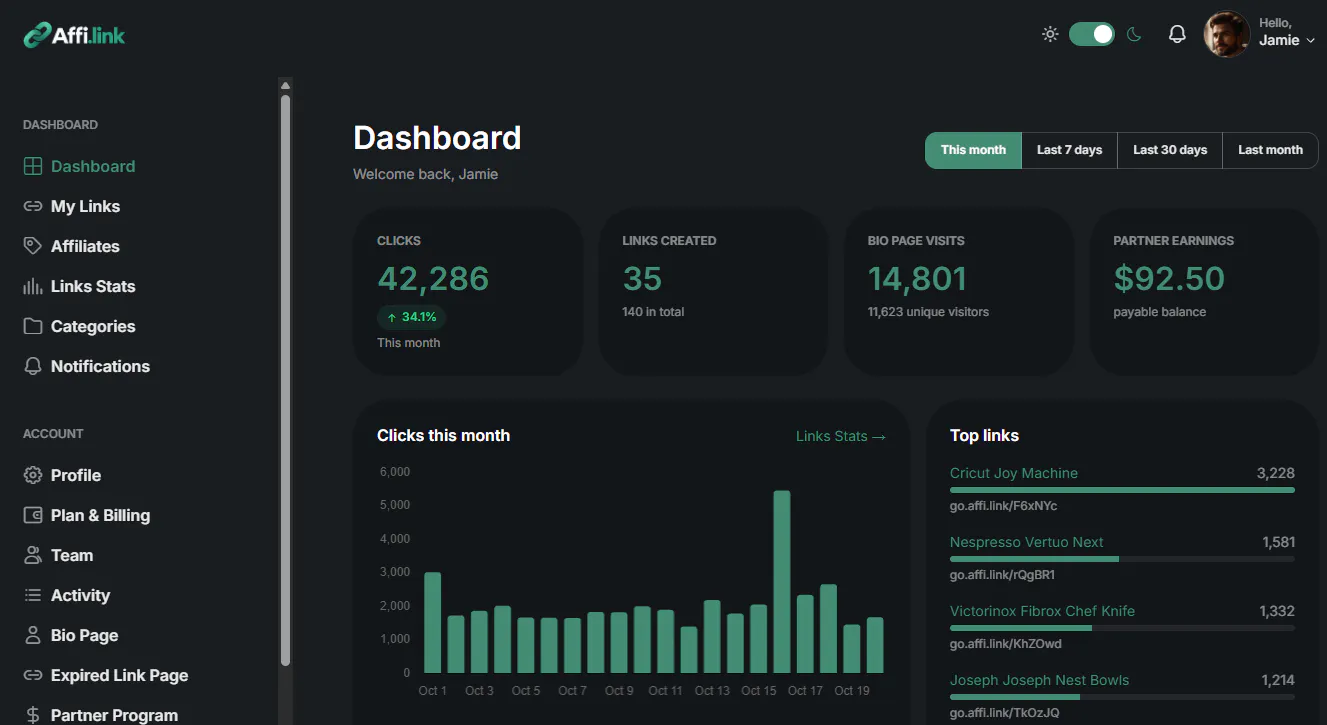
Task: Click short URL go.affi.link/KhZOwd
Action: coord(1006,644)
